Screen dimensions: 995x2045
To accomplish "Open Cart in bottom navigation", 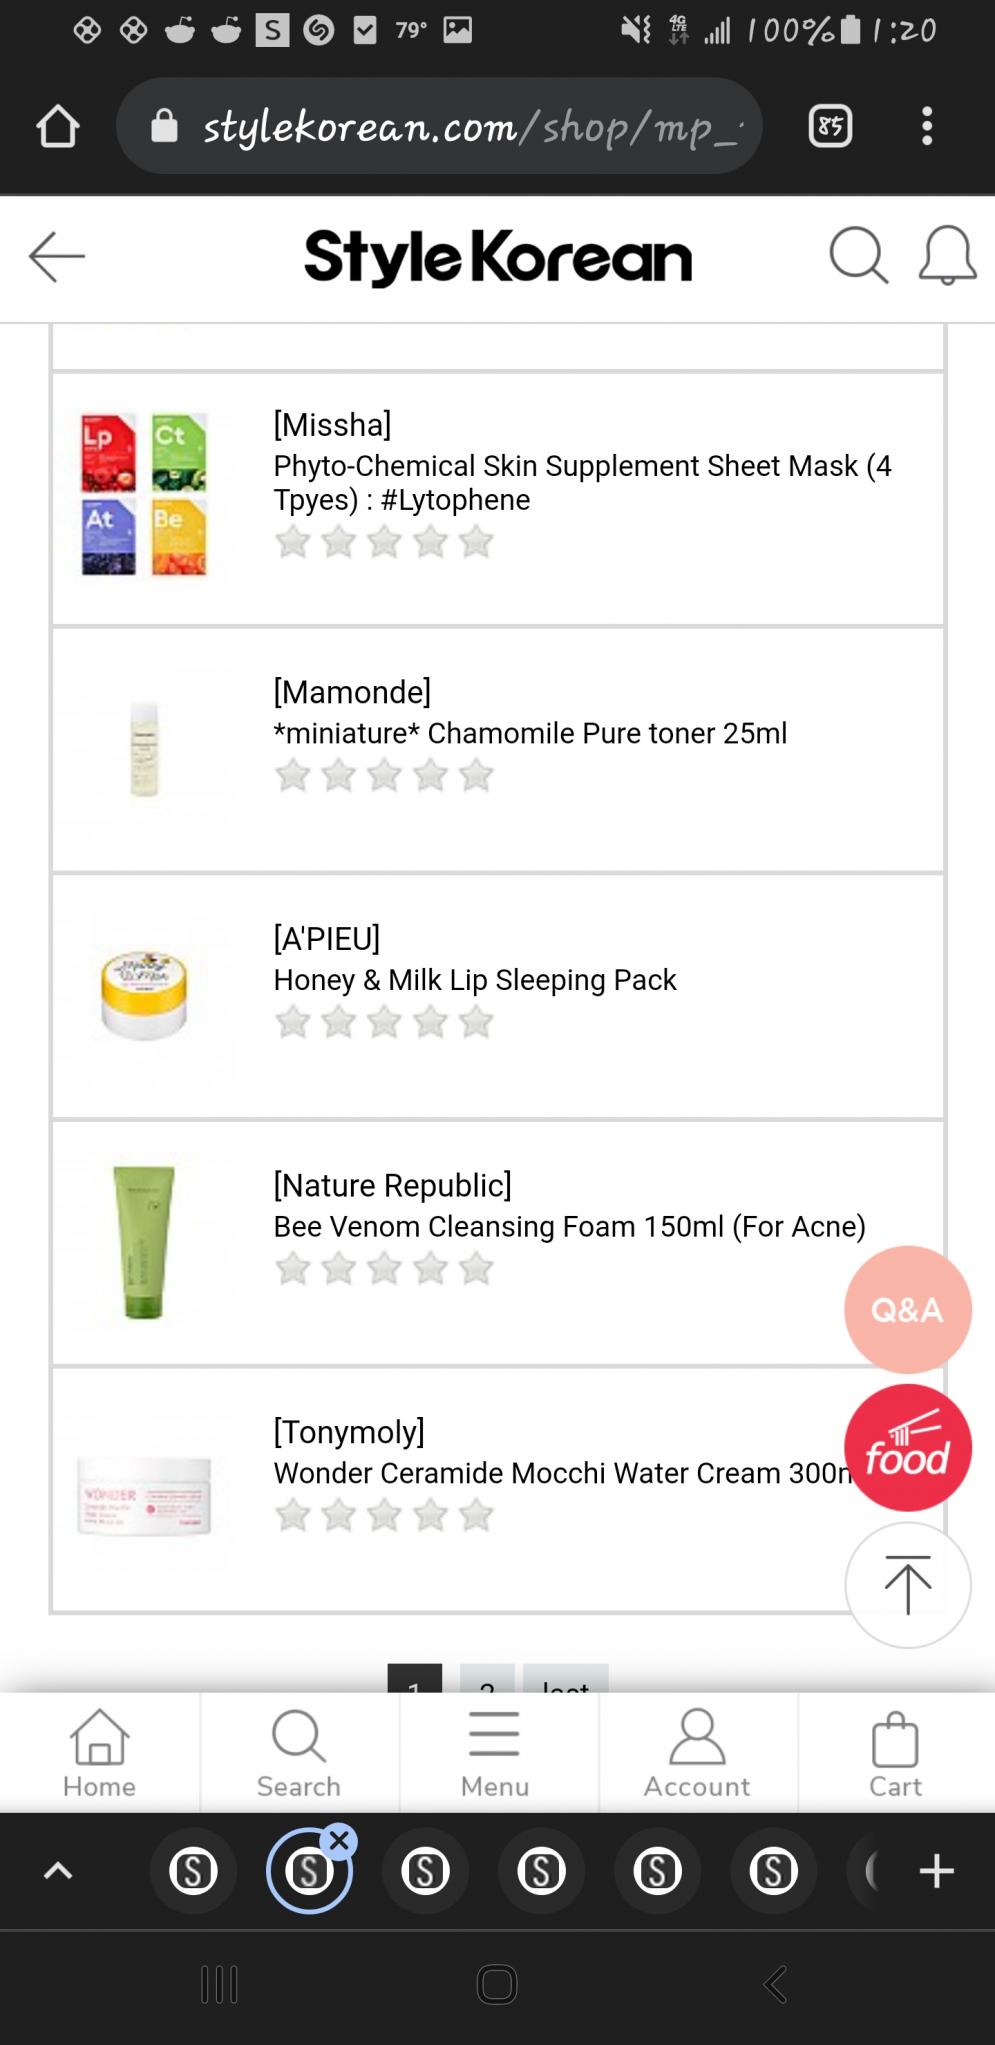I will (895, 1753).
